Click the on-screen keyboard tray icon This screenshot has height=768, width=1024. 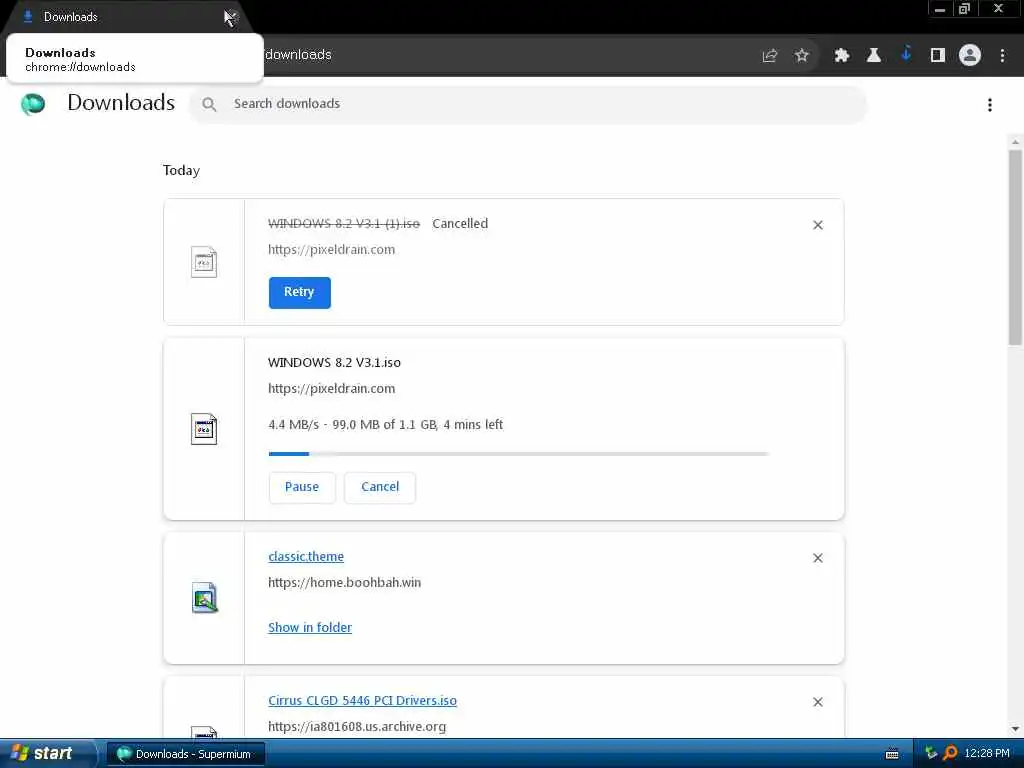pyautogui.click(x=892, y=754)
